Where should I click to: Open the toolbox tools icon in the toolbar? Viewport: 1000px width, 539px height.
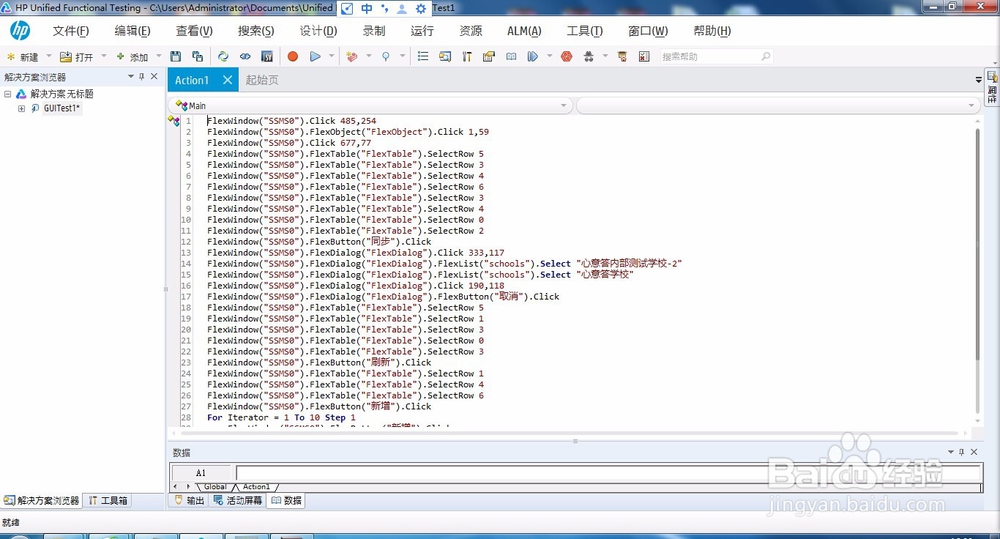[467, 57]
